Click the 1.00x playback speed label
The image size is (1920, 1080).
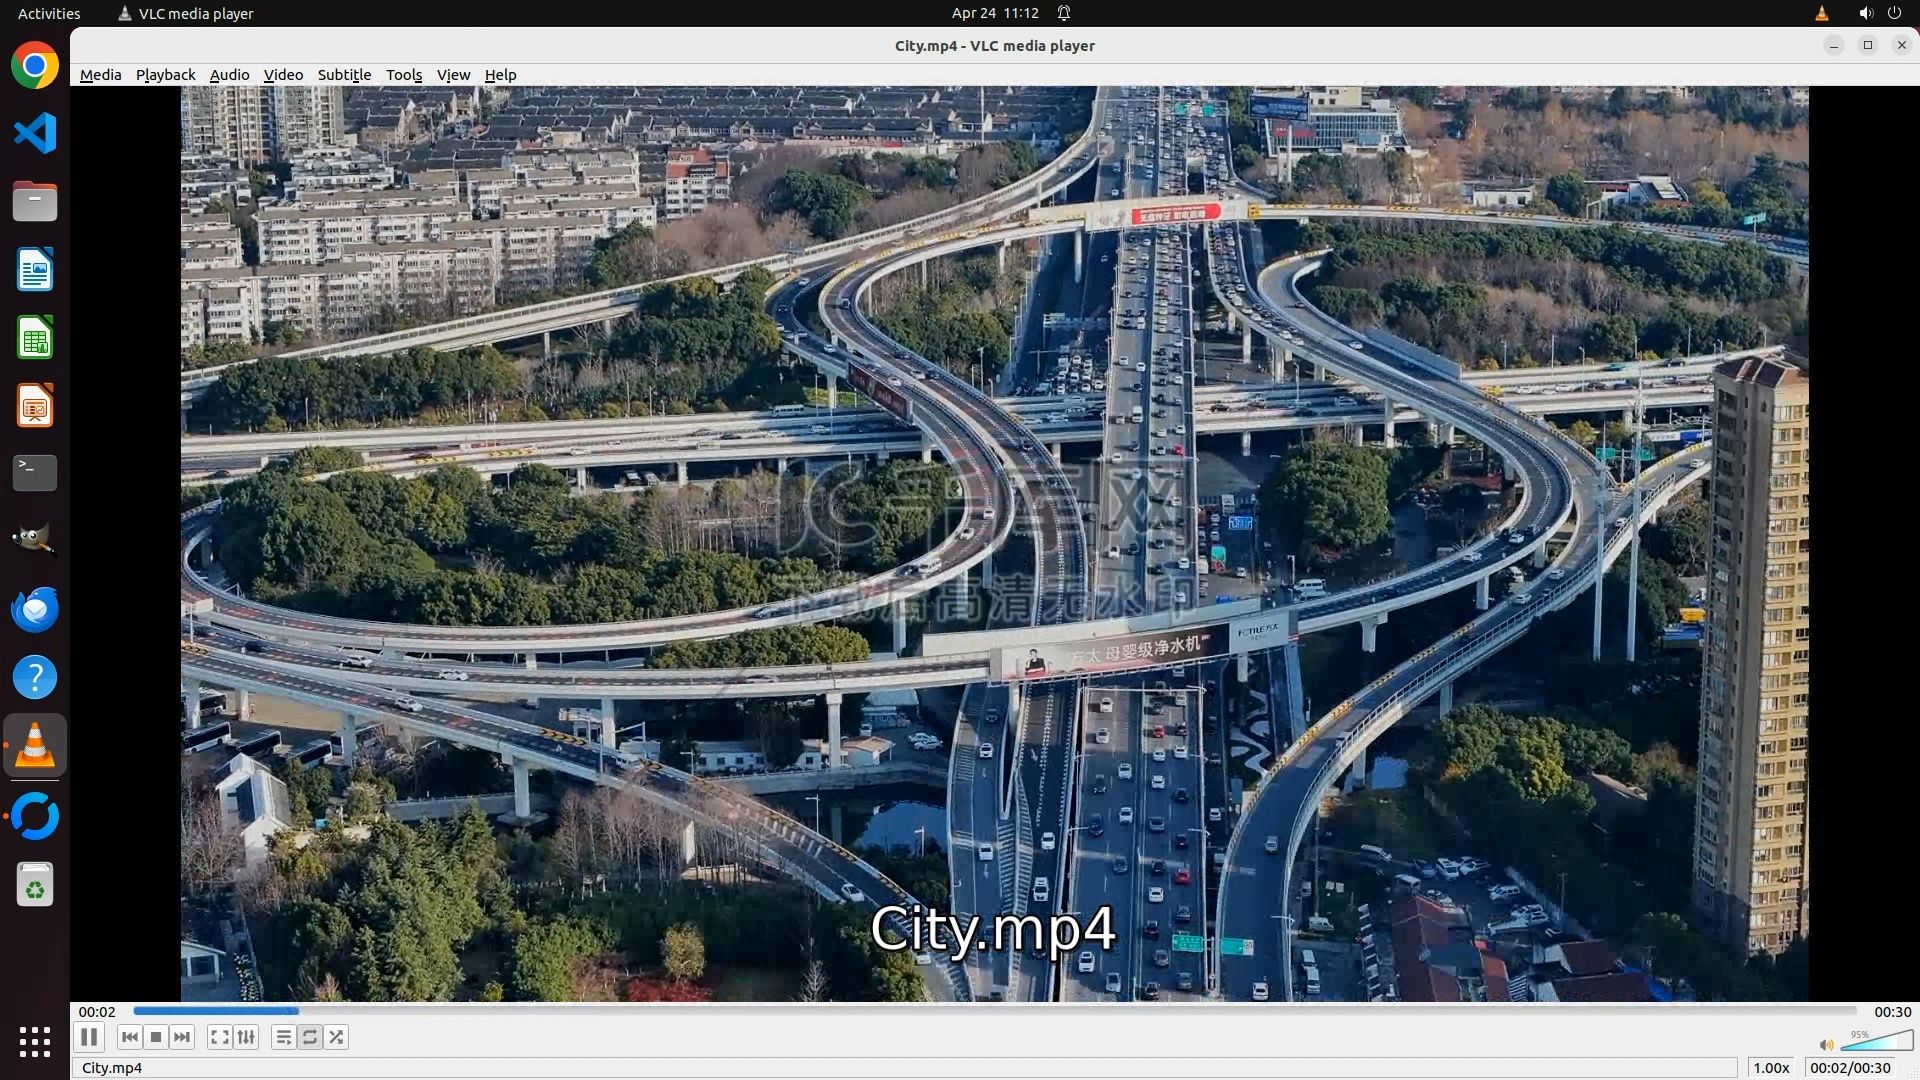(1771, 1068)
